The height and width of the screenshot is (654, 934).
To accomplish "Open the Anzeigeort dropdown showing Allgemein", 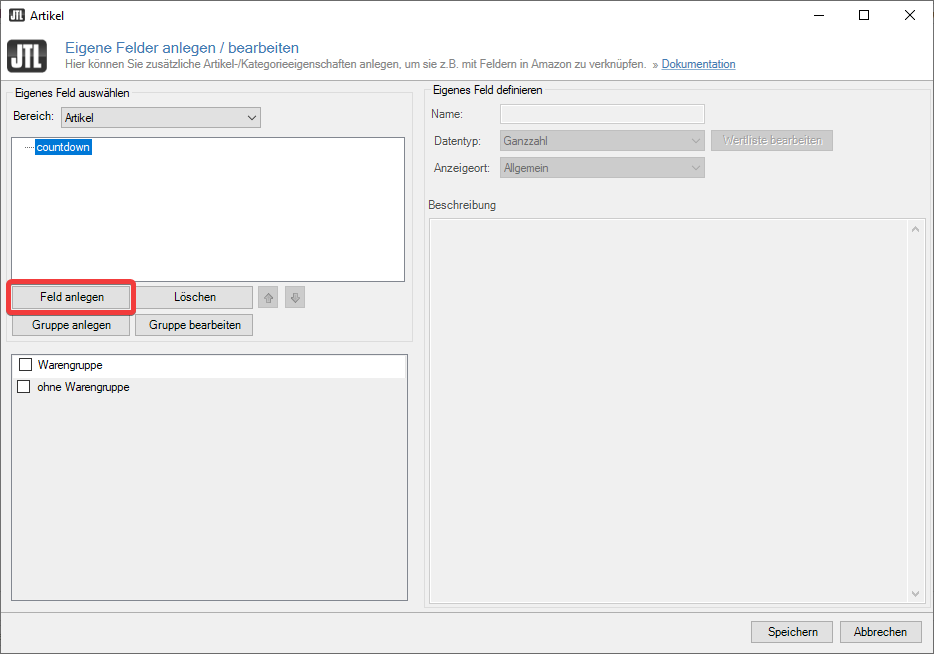I will [x=602, y=167].
